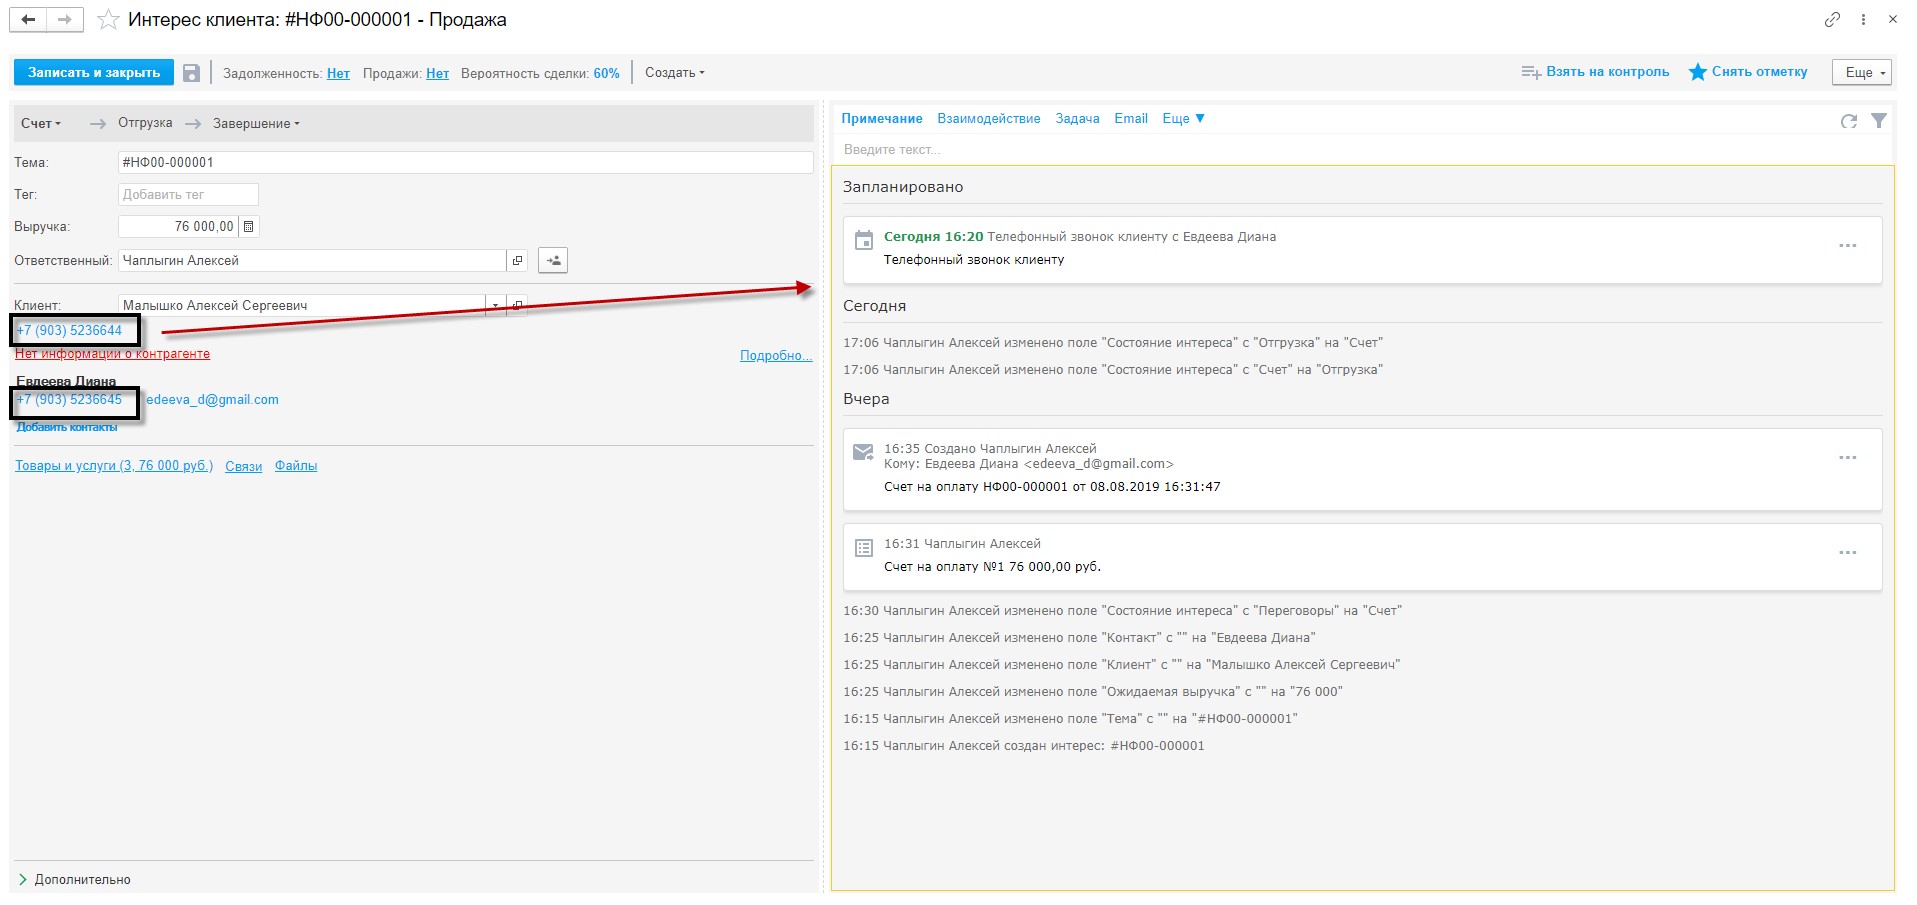Click reassign responsible person icon
Image resolution: width=1917 pixels, height=905 pixels.
[553, 261]
